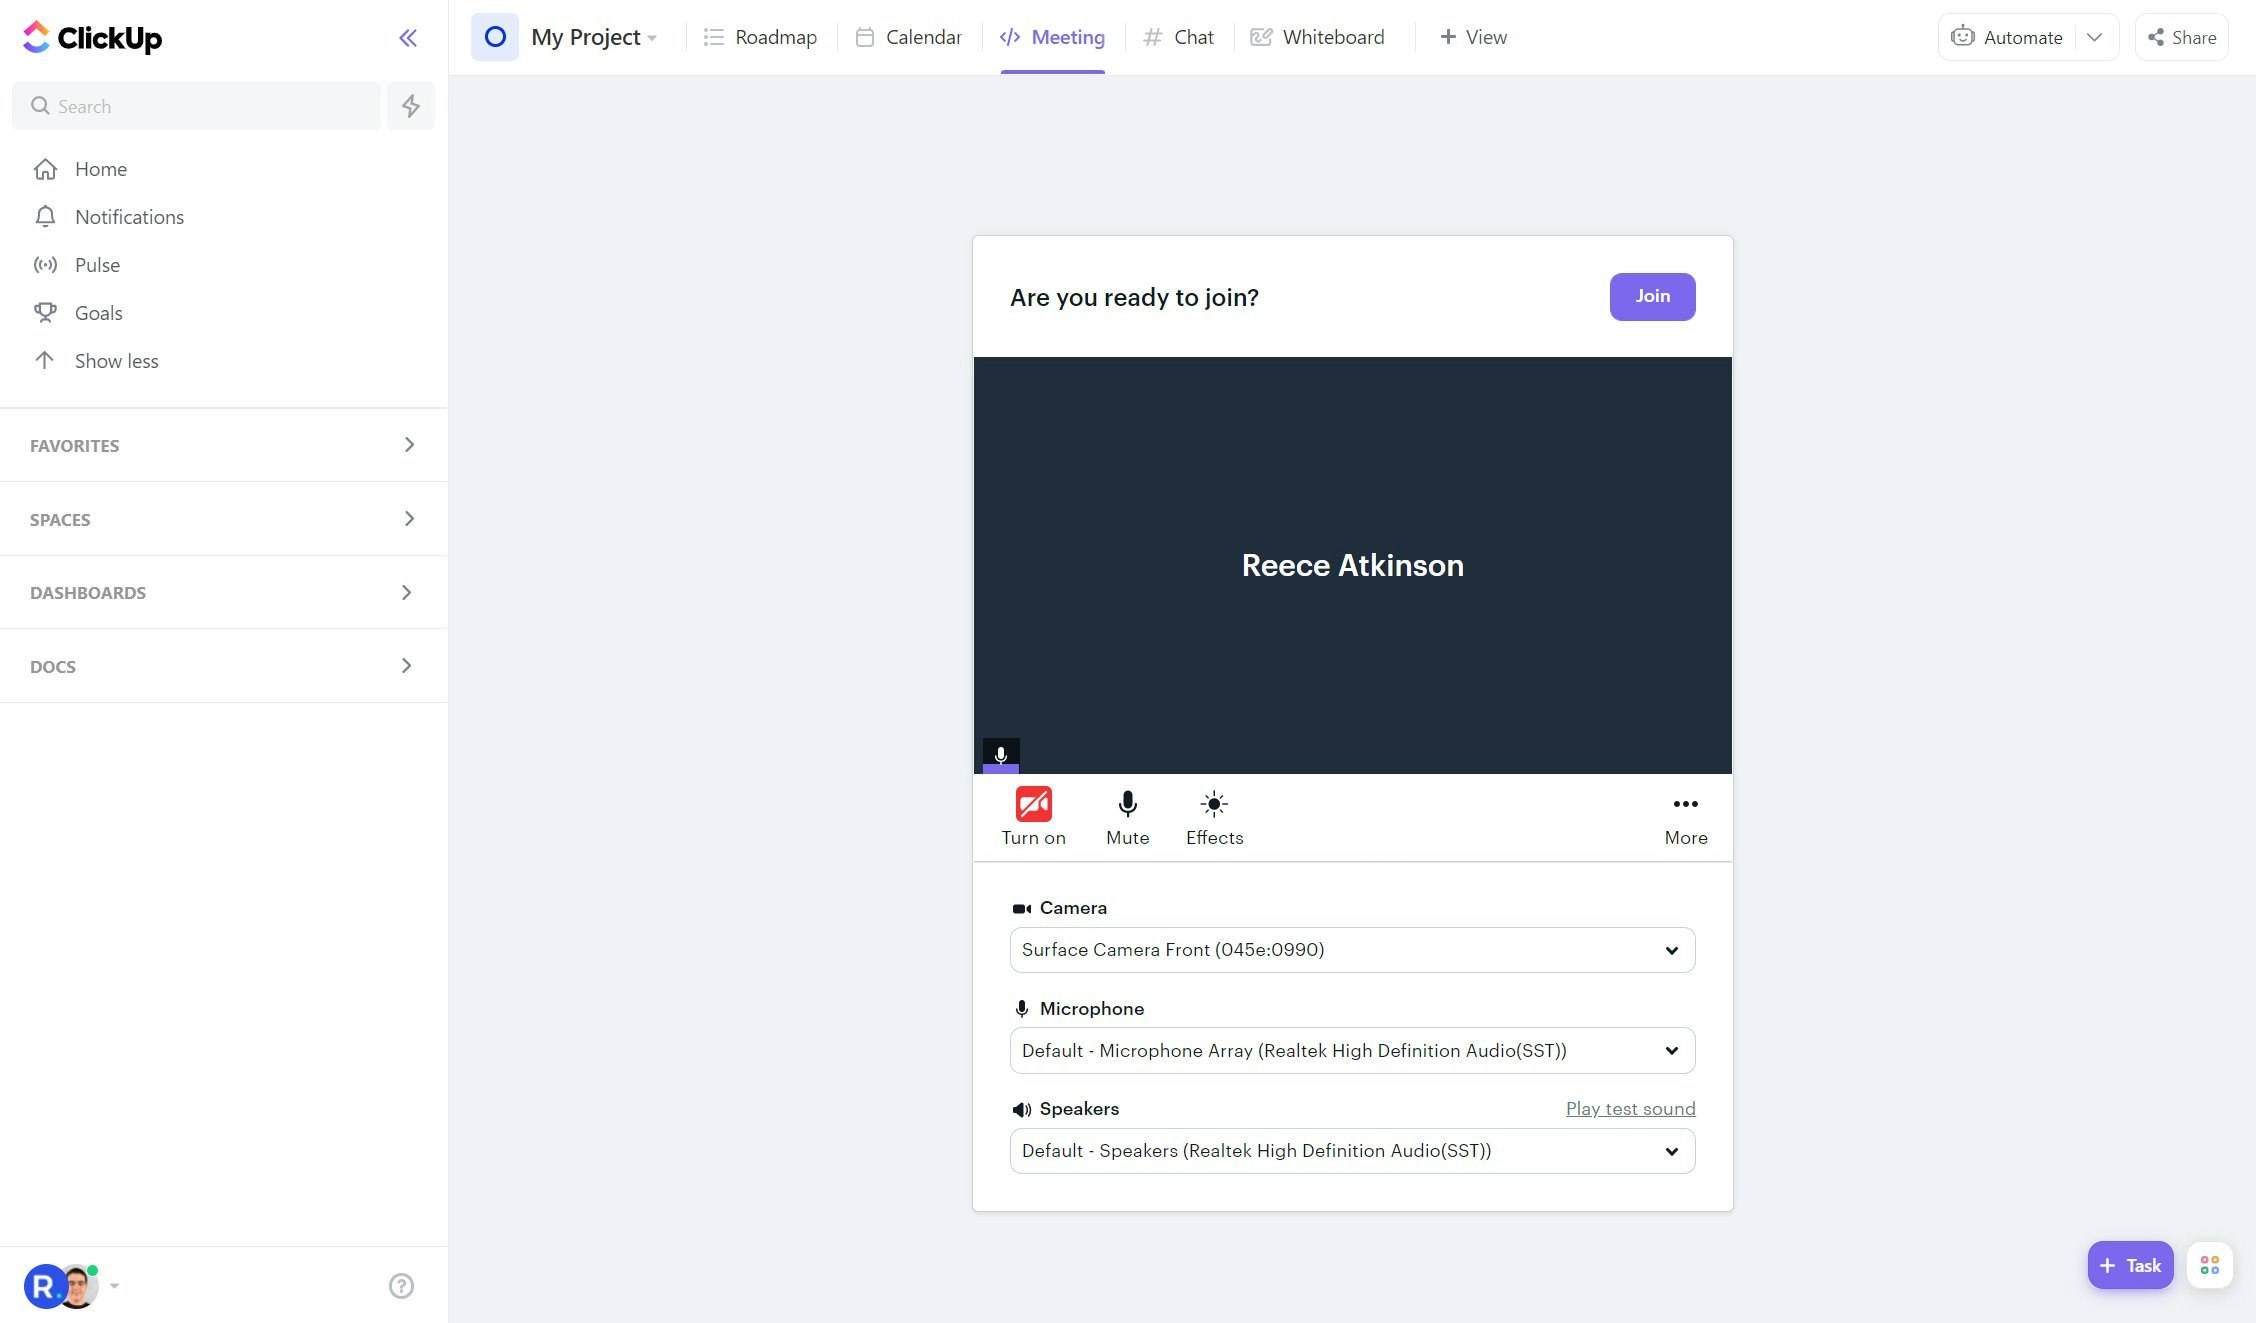Open the help question mark icon
The height and width of the screenshot is (1323, 2256).
coord(401,1286)
